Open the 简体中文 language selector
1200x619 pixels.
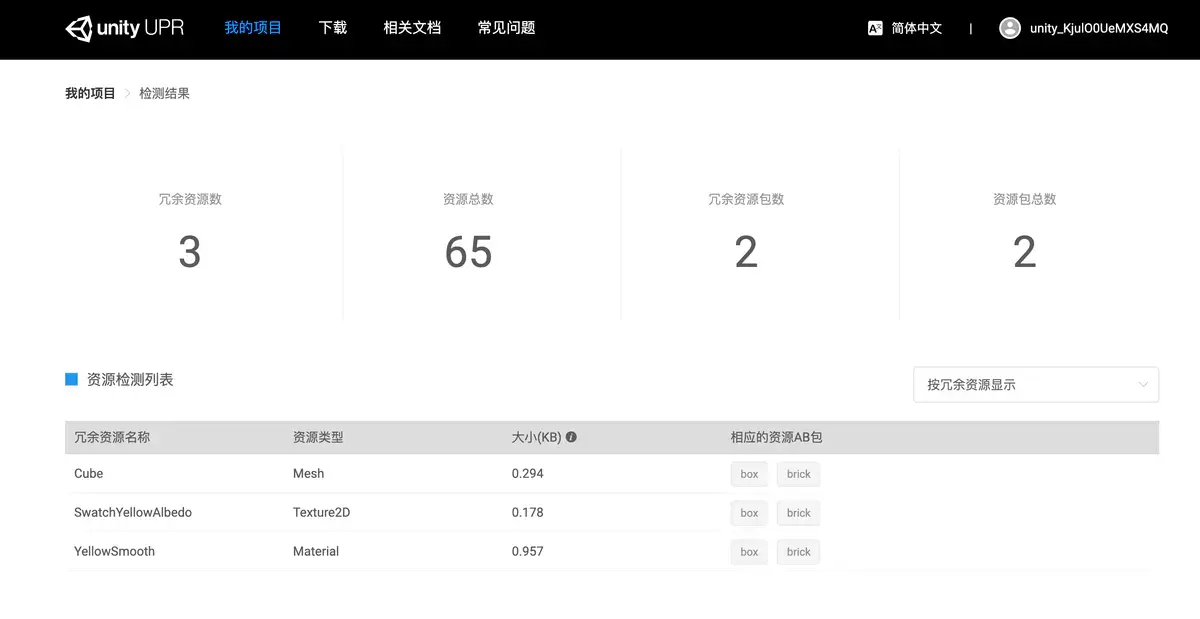(916, 28)
